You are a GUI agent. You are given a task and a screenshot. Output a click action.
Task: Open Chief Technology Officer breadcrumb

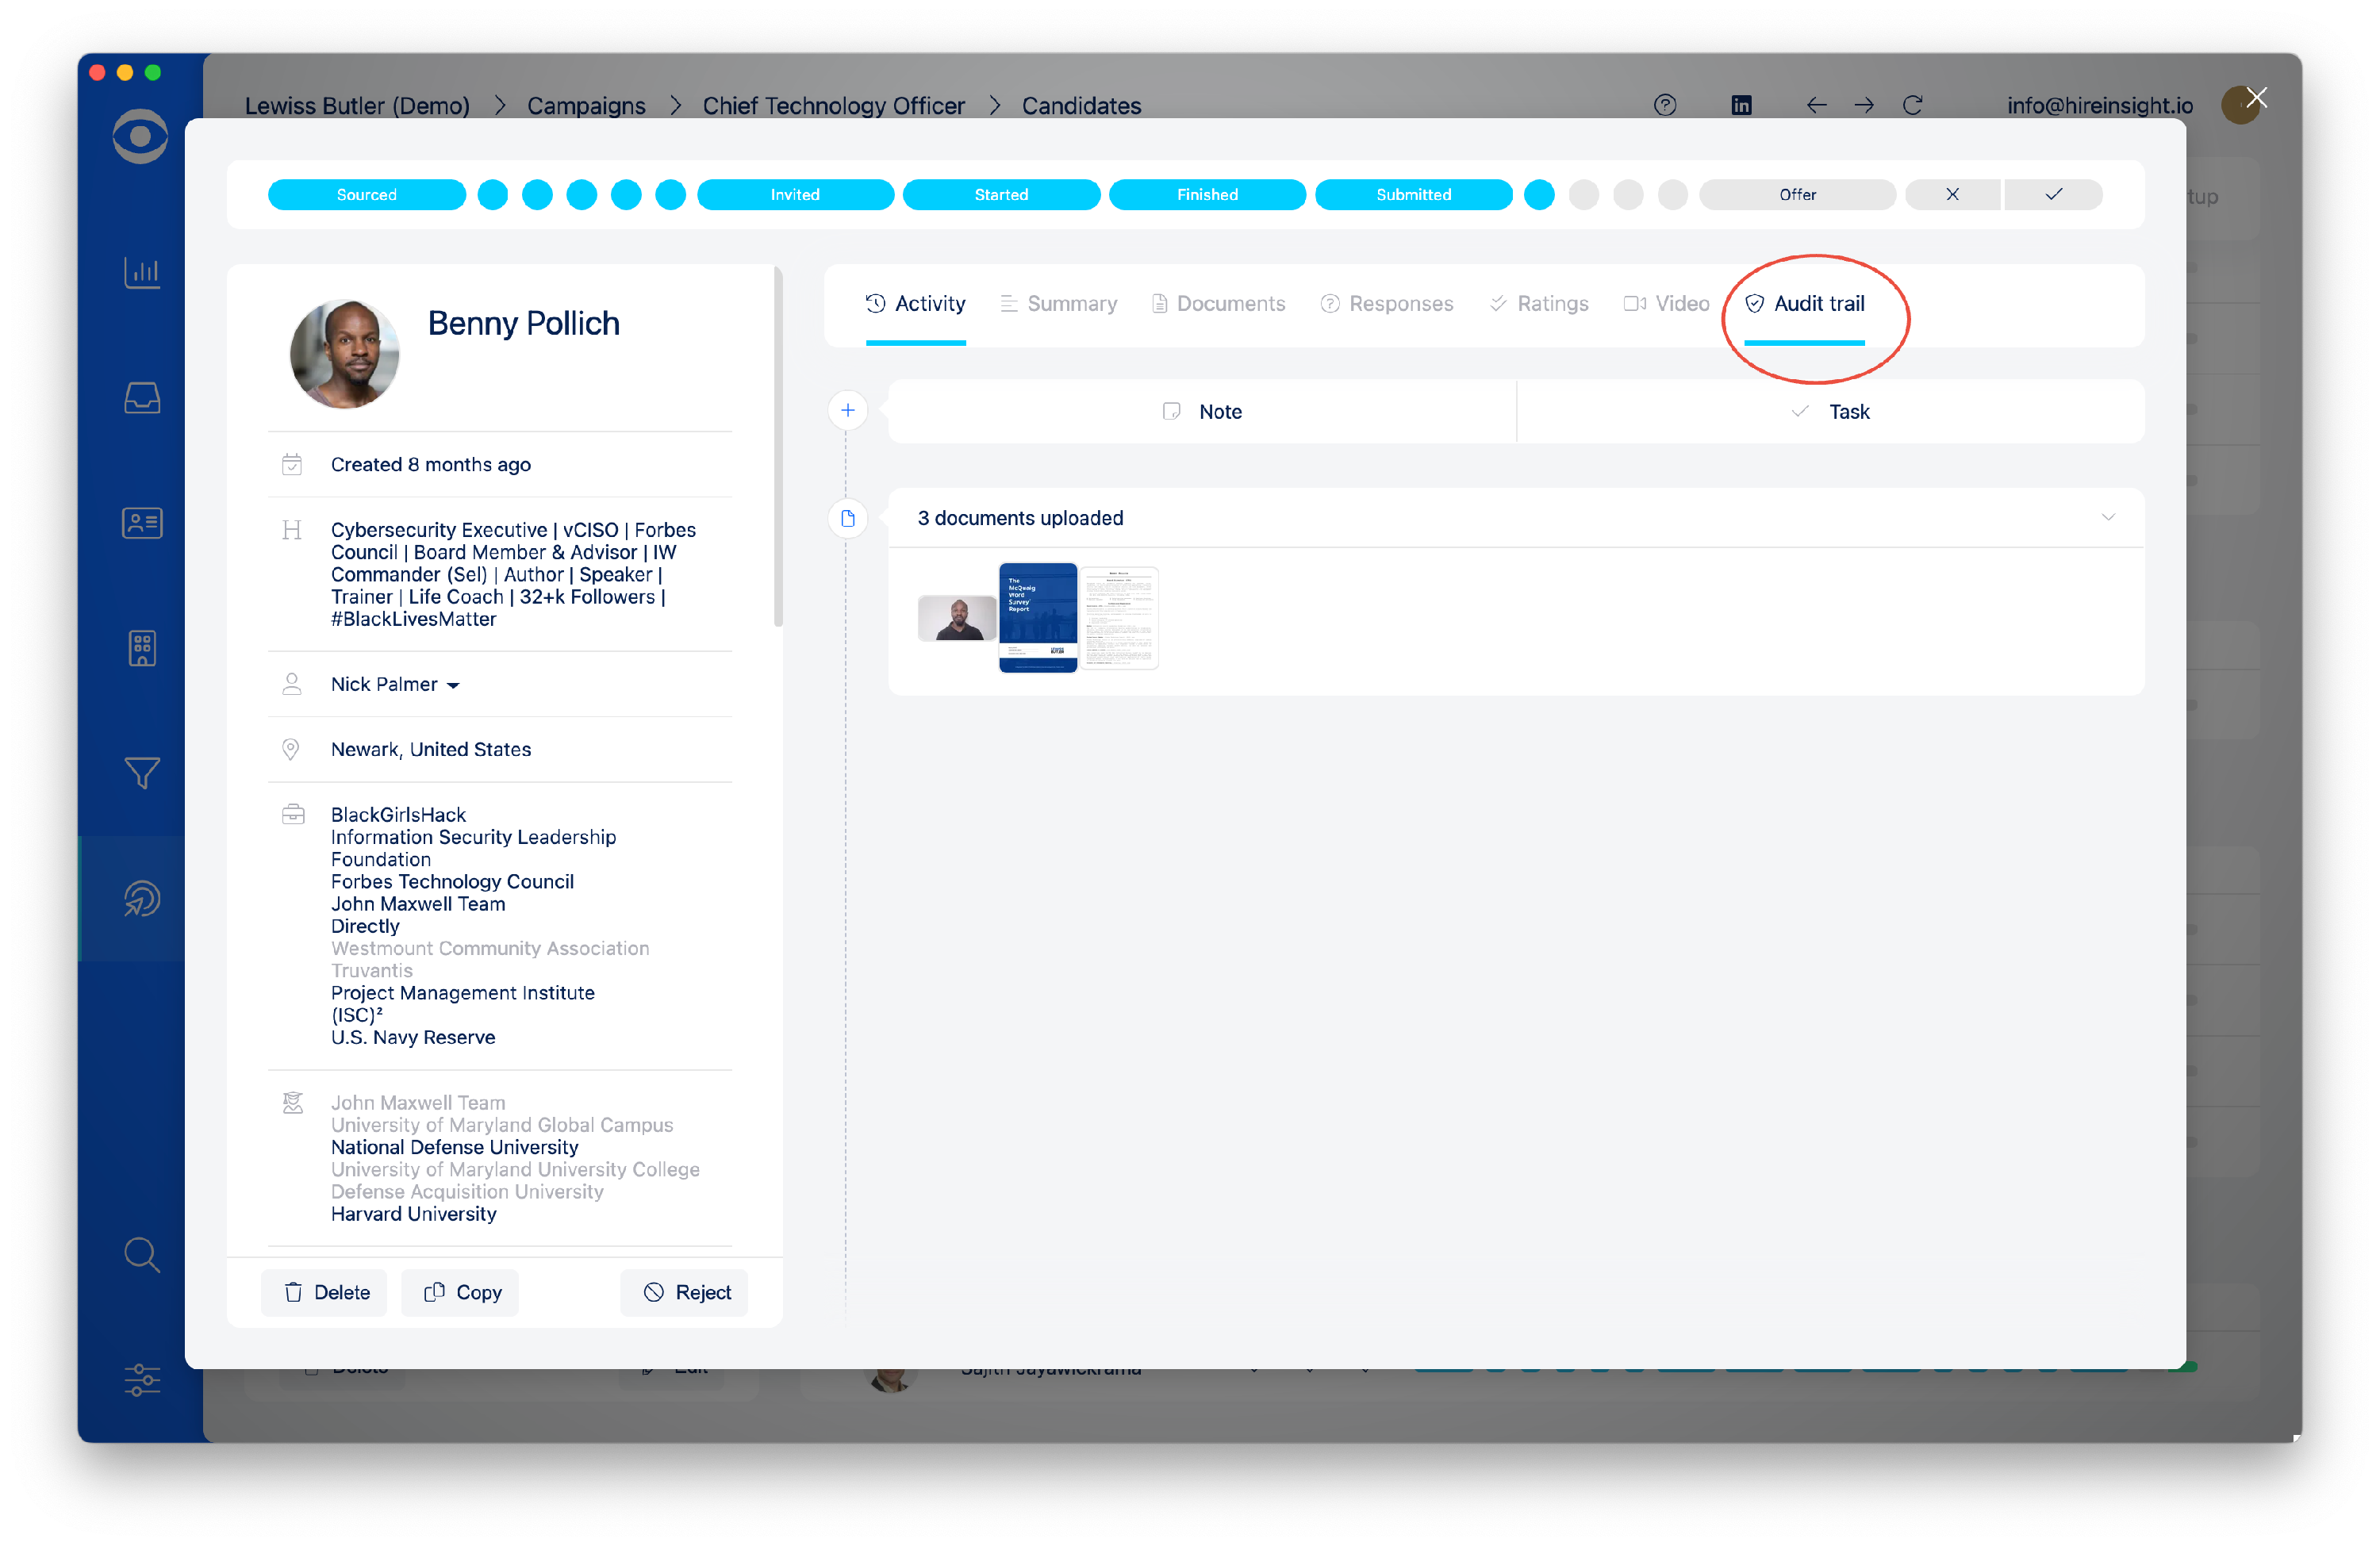point(833,105)
